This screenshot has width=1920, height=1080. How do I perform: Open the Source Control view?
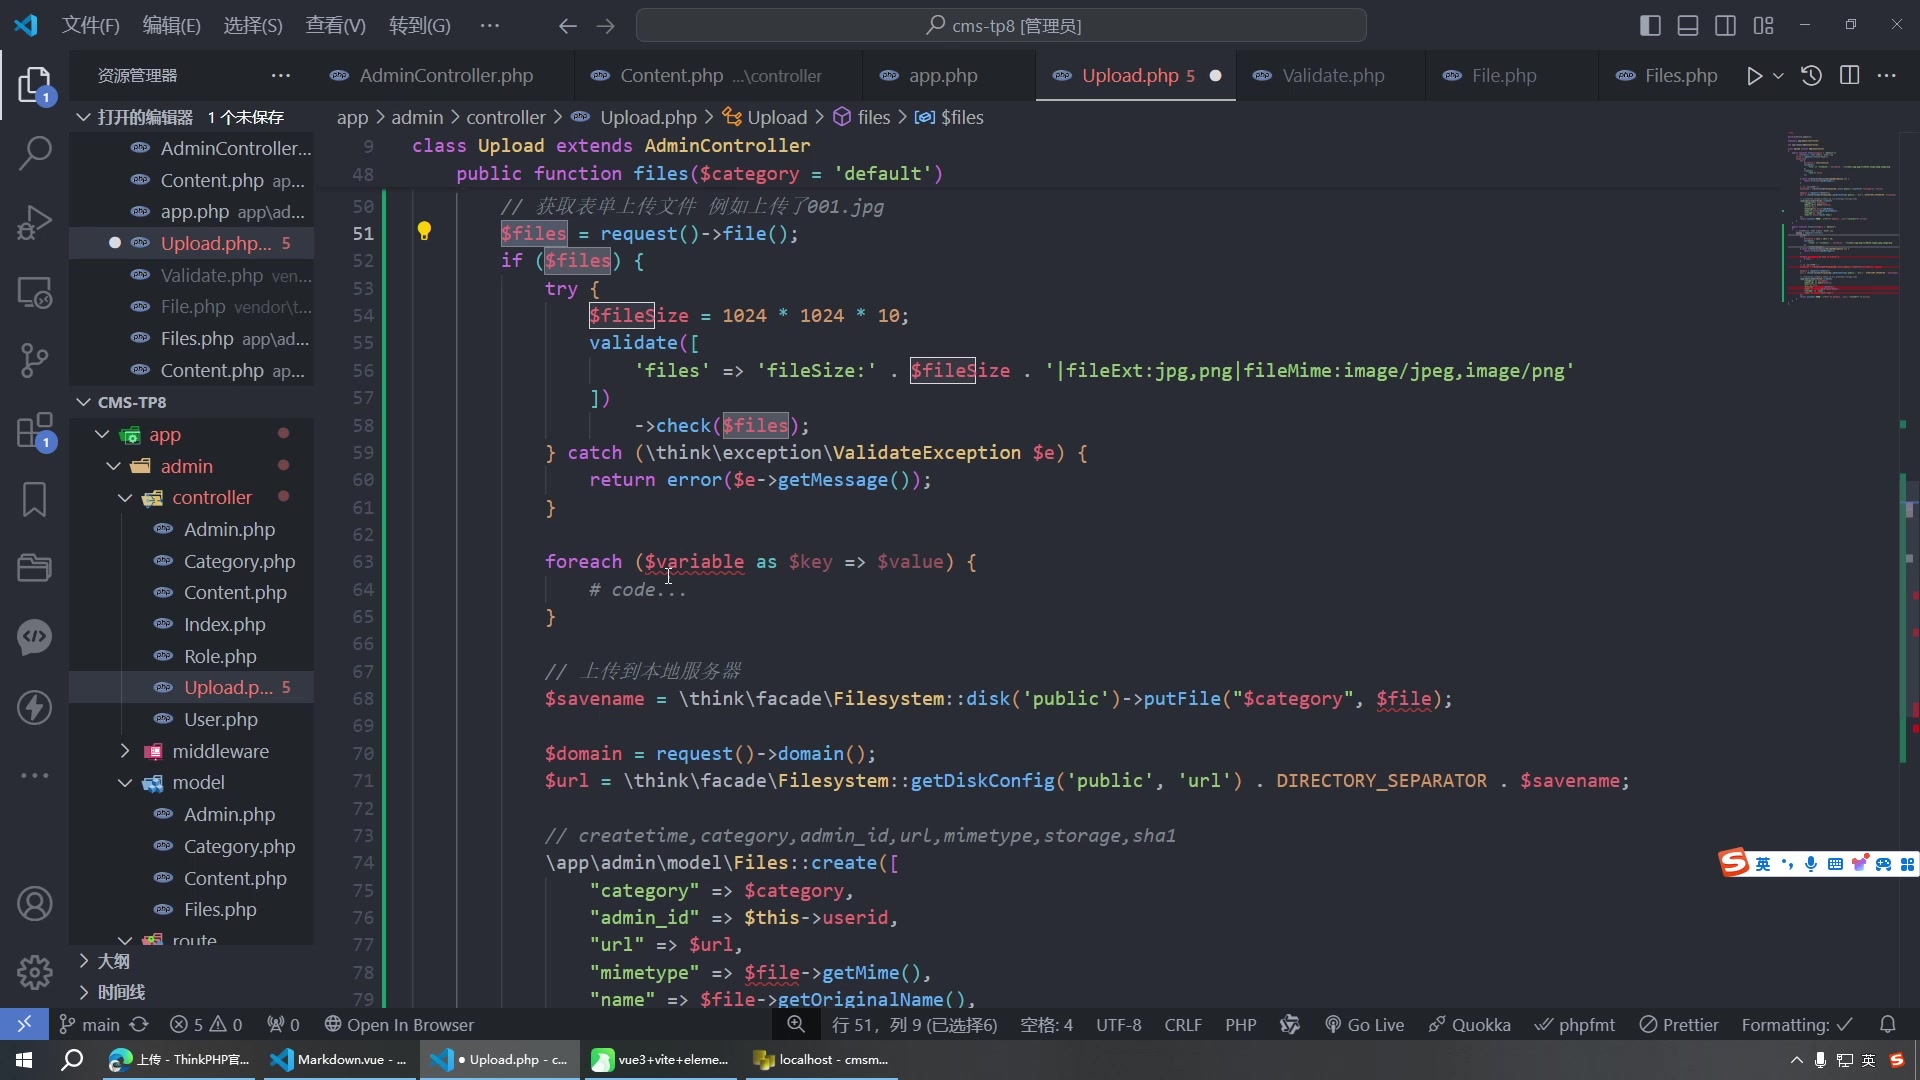tap(35, 360)
